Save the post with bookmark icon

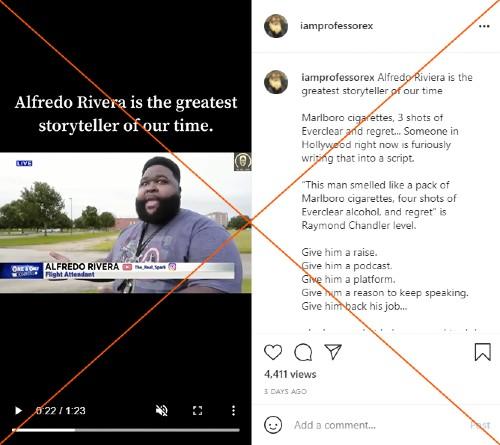coord(482,352)
